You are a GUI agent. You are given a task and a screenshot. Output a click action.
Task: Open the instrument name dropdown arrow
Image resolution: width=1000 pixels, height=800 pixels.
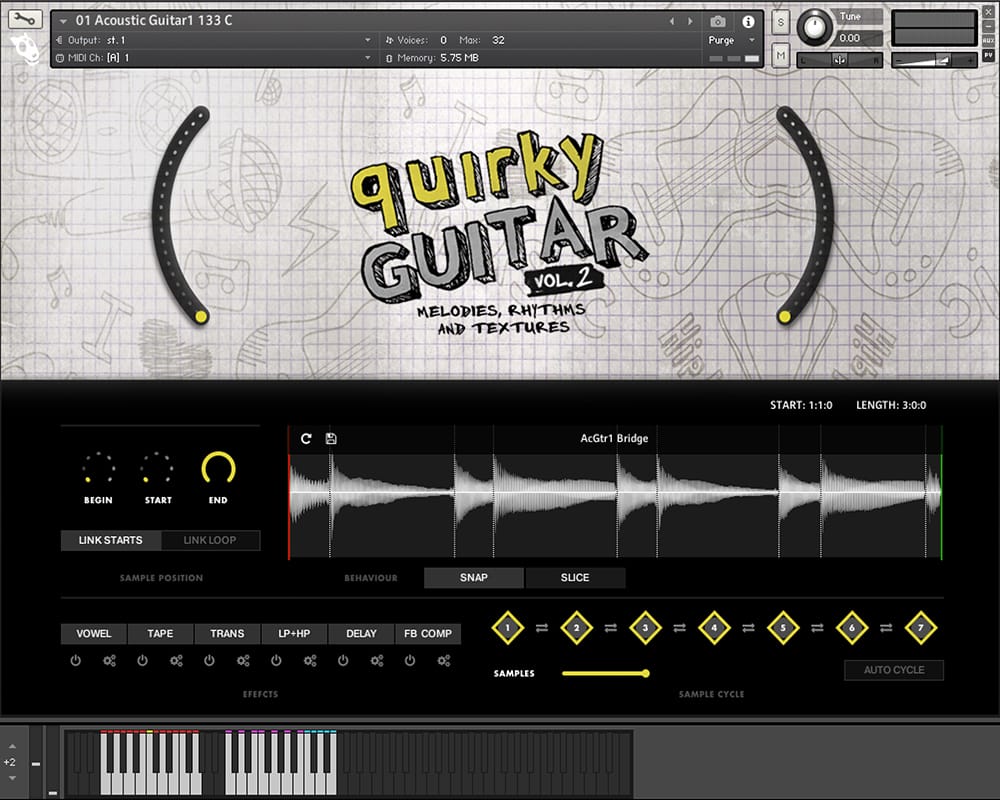click(64, 21)
